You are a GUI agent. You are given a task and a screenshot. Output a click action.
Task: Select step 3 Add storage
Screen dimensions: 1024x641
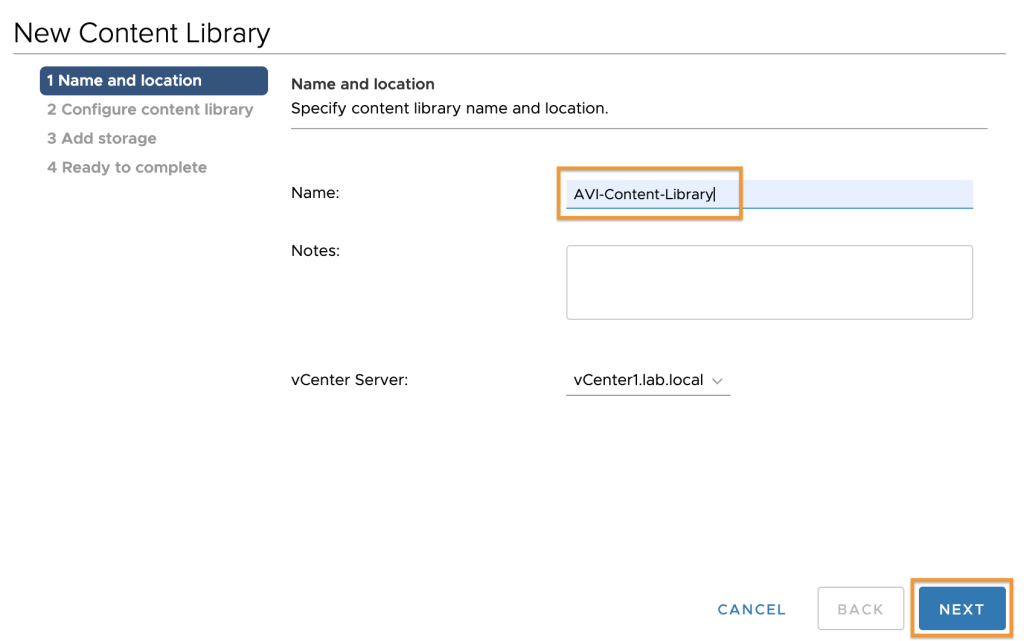(x=101, y=138)
